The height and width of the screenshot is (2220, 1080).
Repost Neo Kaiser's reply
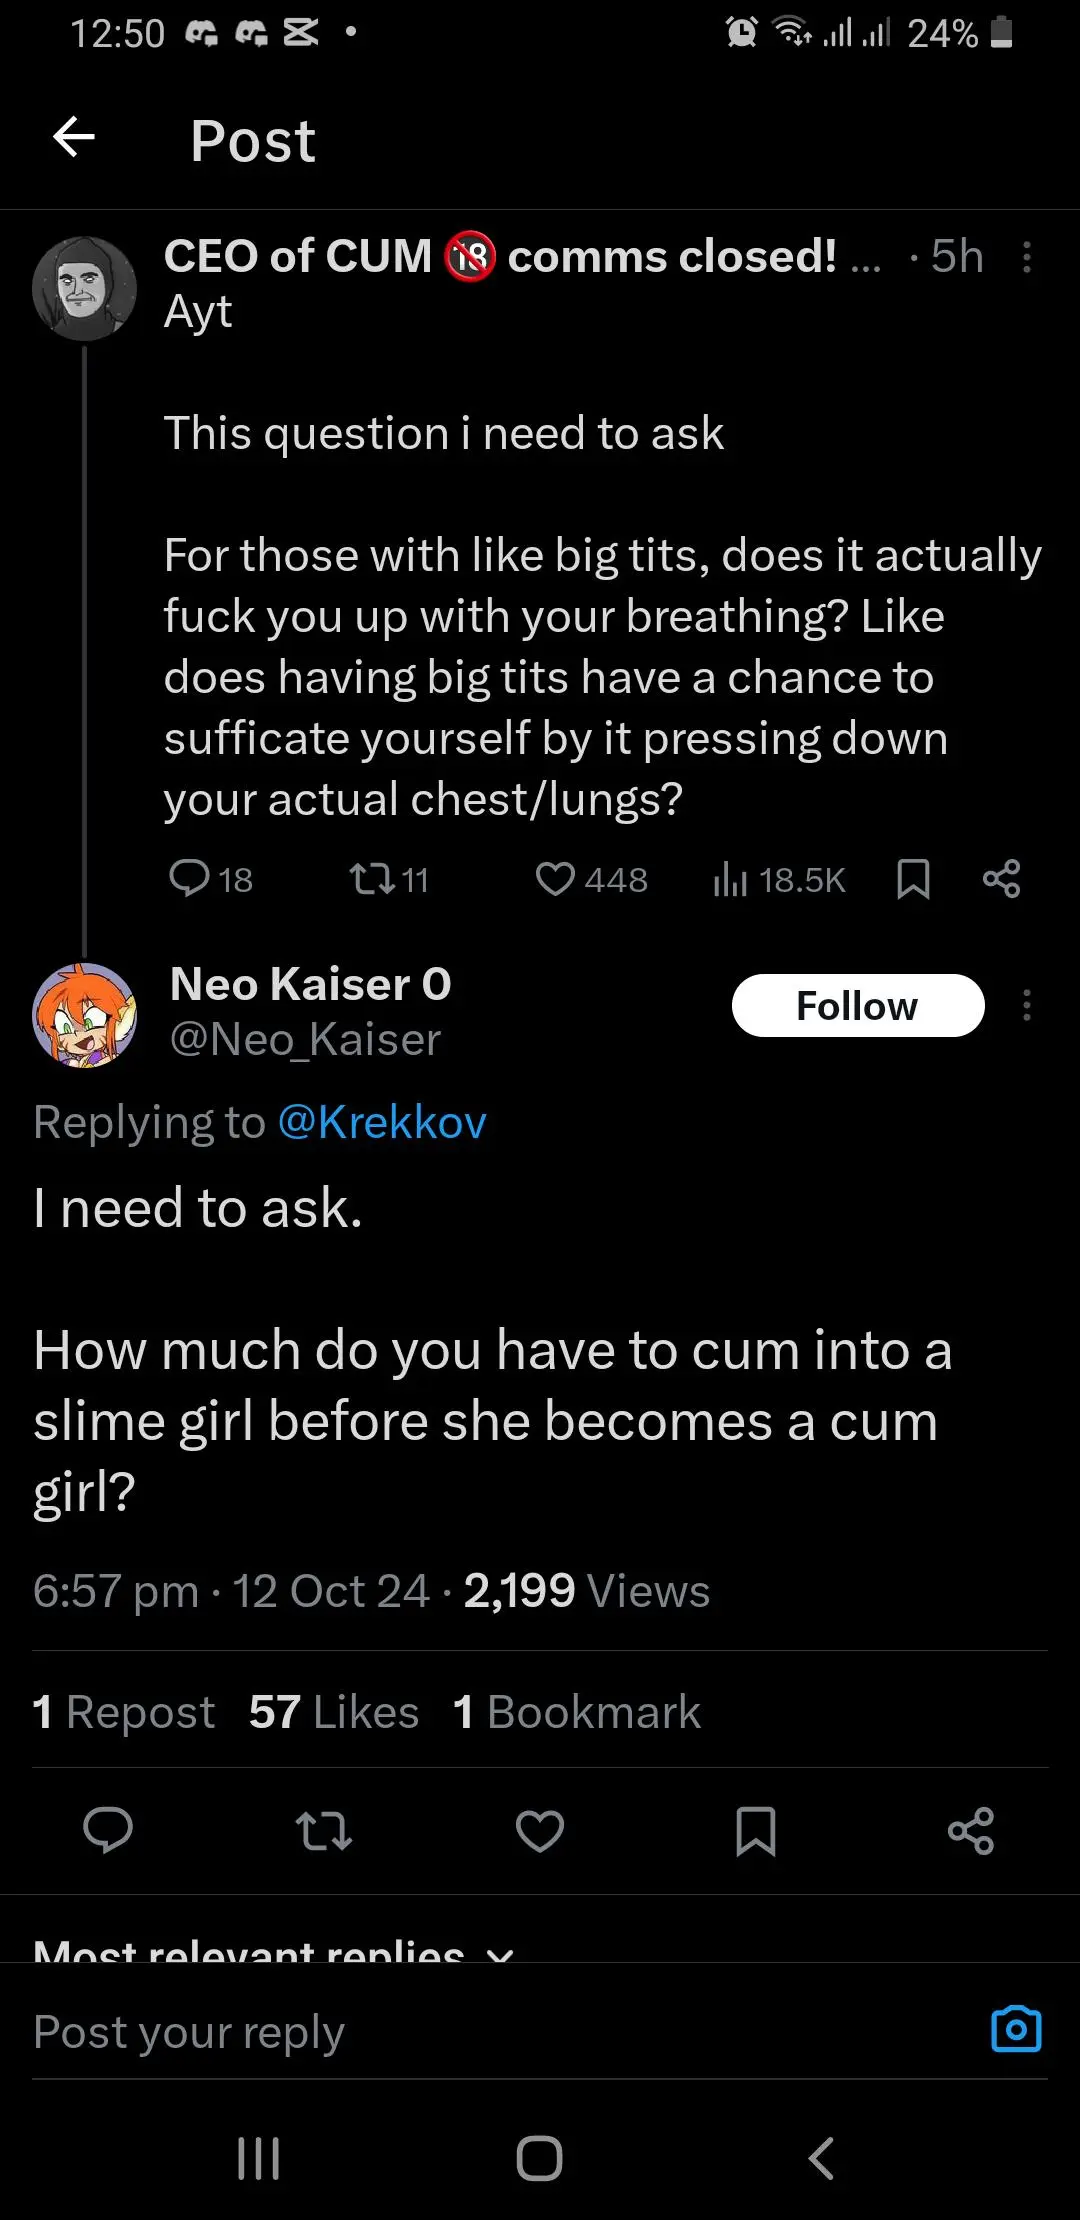pos(322,1830)
